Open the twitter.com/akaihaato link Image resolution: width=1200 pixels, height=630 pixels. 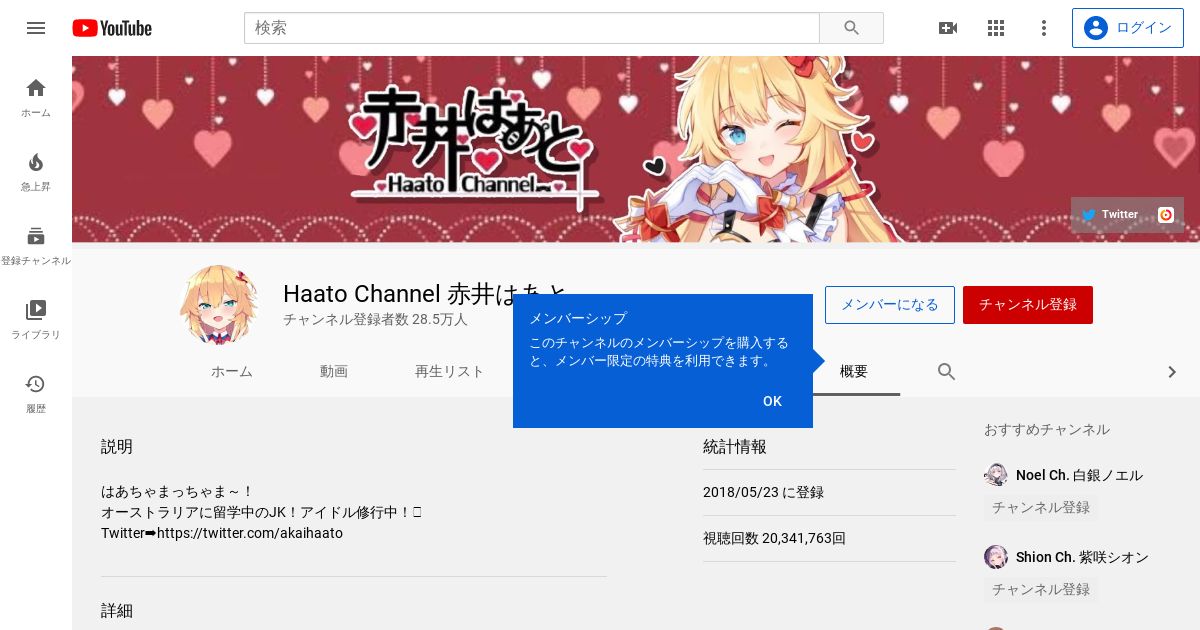(x=250, y=533)
